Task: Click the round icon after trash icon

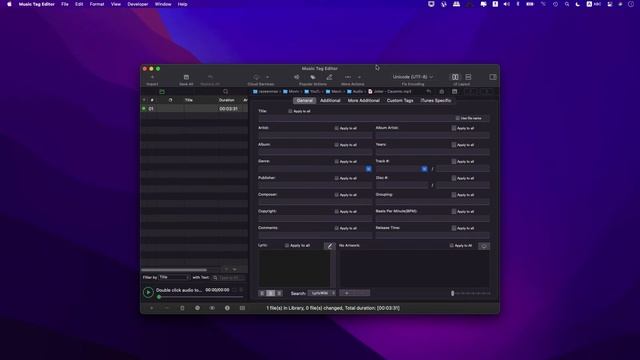Action: (197, 308)
